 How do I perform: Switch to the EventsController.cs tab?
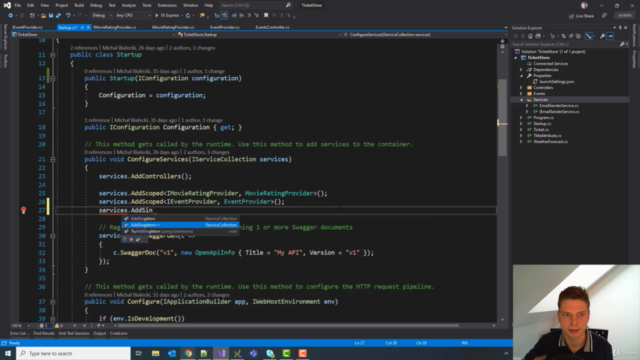click(272, 27)
